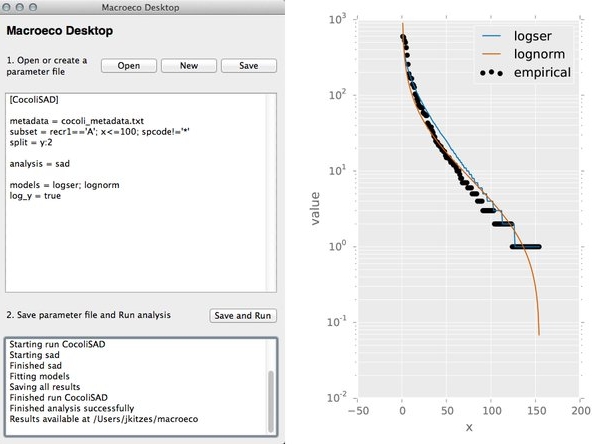Click the metadata = cocoli_metadata.txt line
The width and height of the screenshot is (592, 444).
(77, 121)
